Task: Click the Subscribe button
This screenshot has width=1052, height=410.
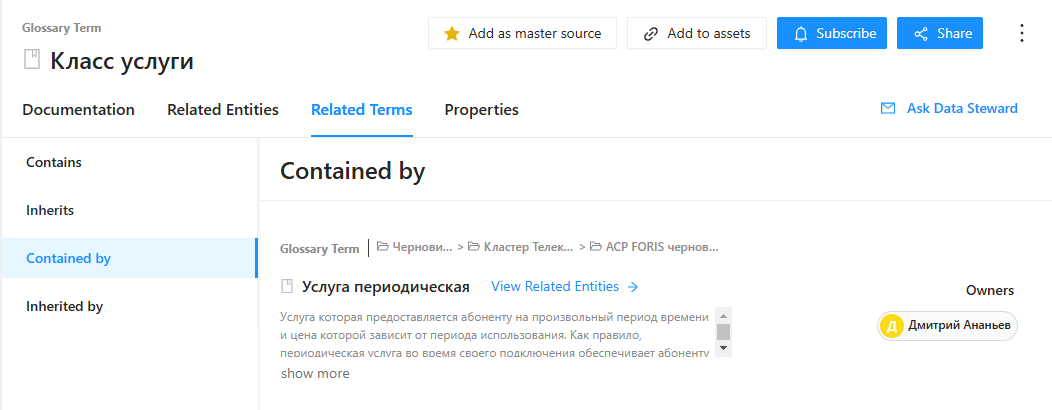Action: point(832,34)
